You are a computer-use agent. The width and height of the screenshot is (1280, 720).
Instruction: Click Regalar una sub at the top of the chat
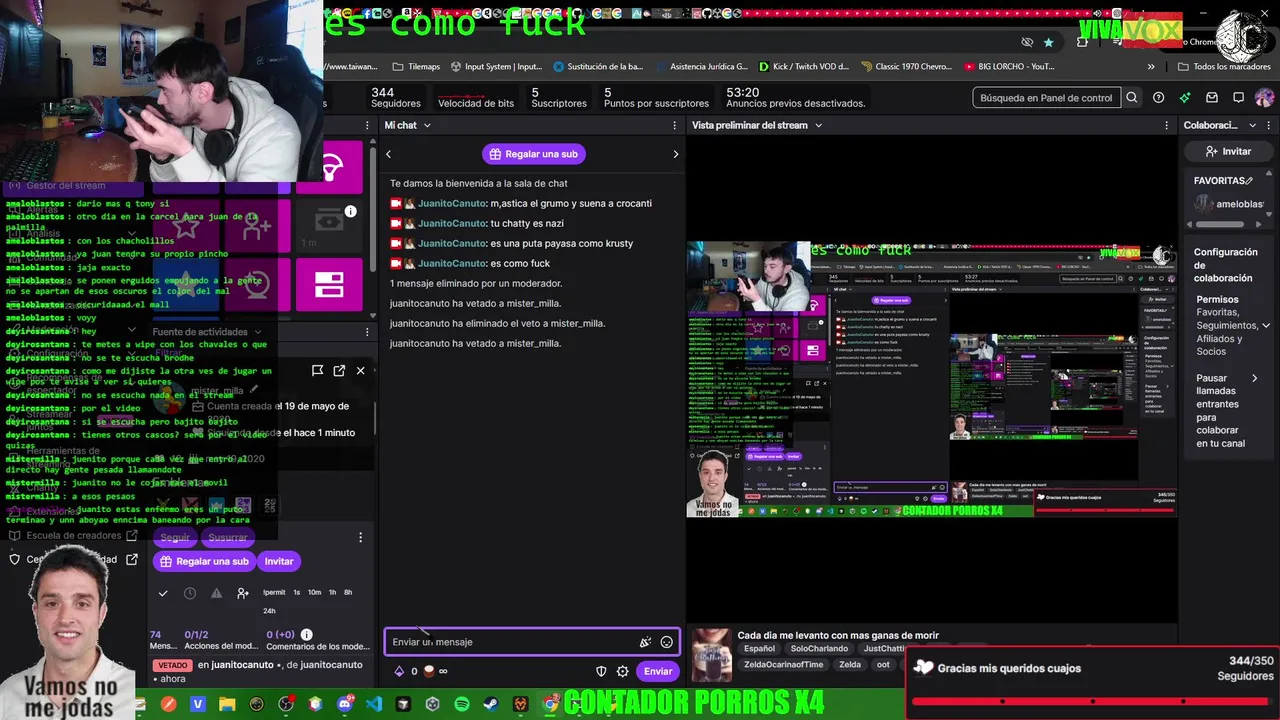coord(533,154)
